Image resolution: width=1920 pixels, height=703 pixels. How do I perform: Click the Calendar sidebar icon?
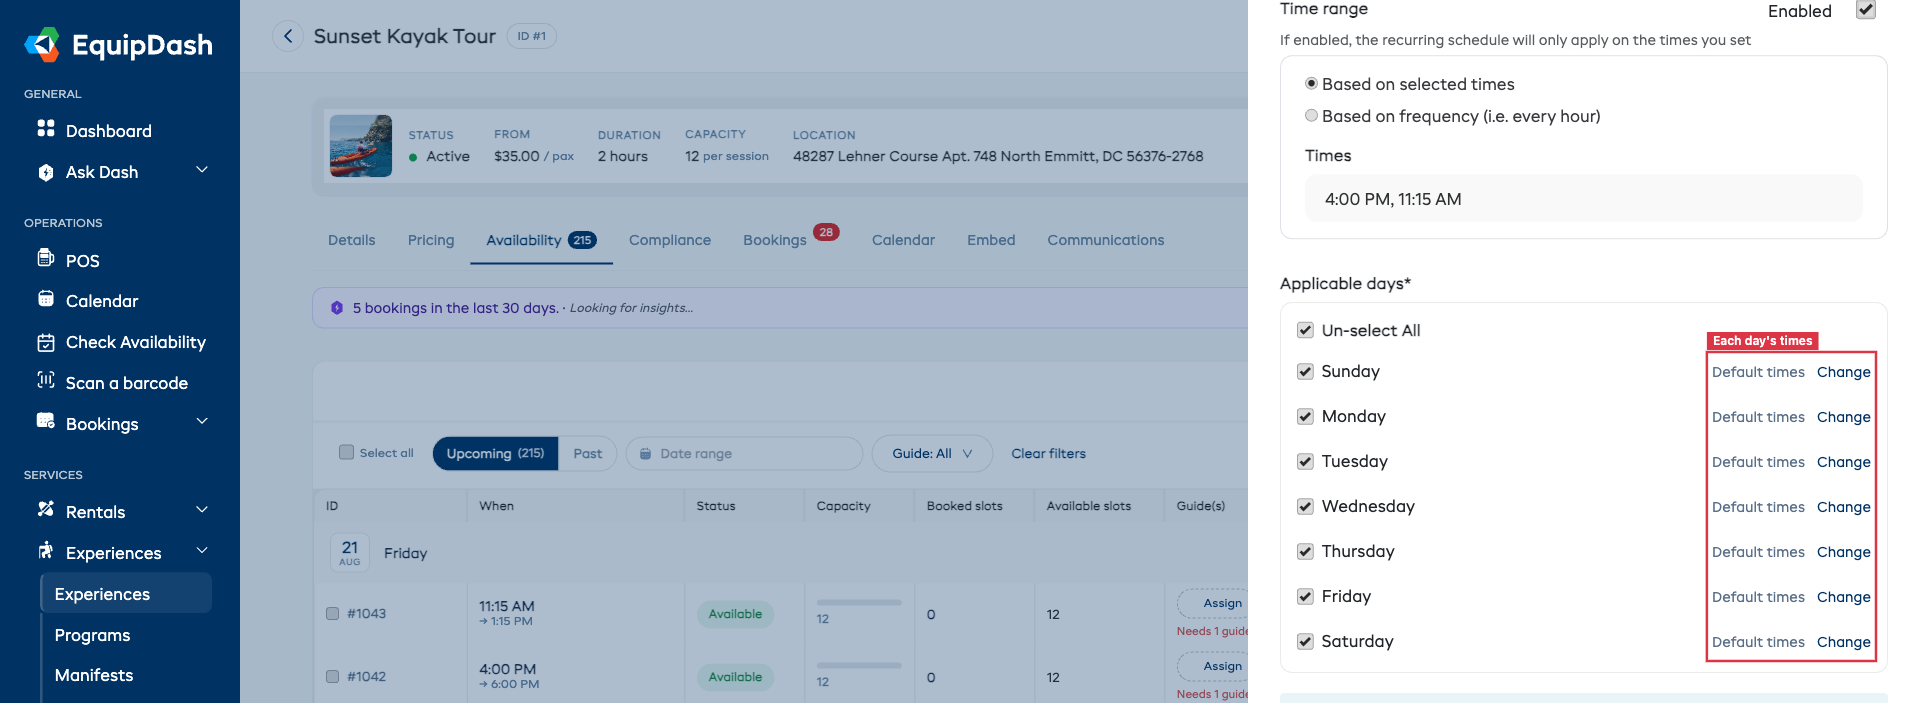(46, 299)
